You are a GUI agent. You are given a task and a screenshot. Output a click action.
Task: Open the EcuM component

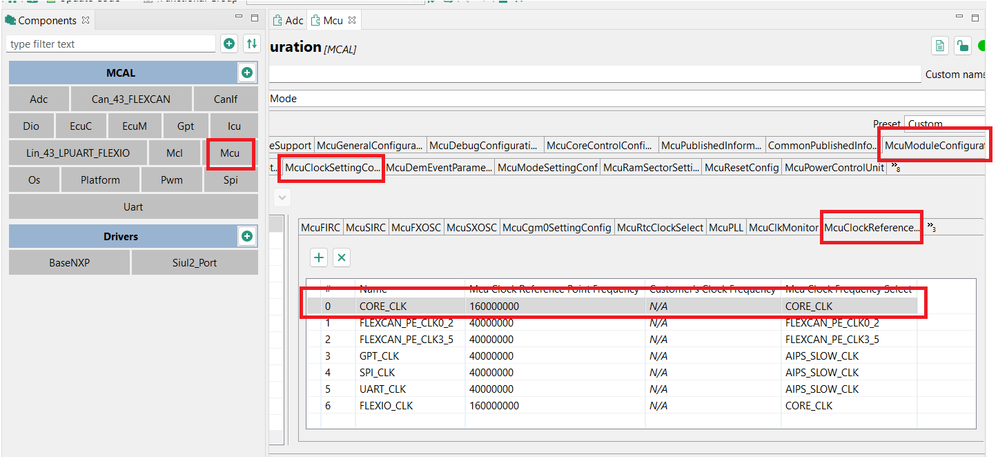coord(135,126)
